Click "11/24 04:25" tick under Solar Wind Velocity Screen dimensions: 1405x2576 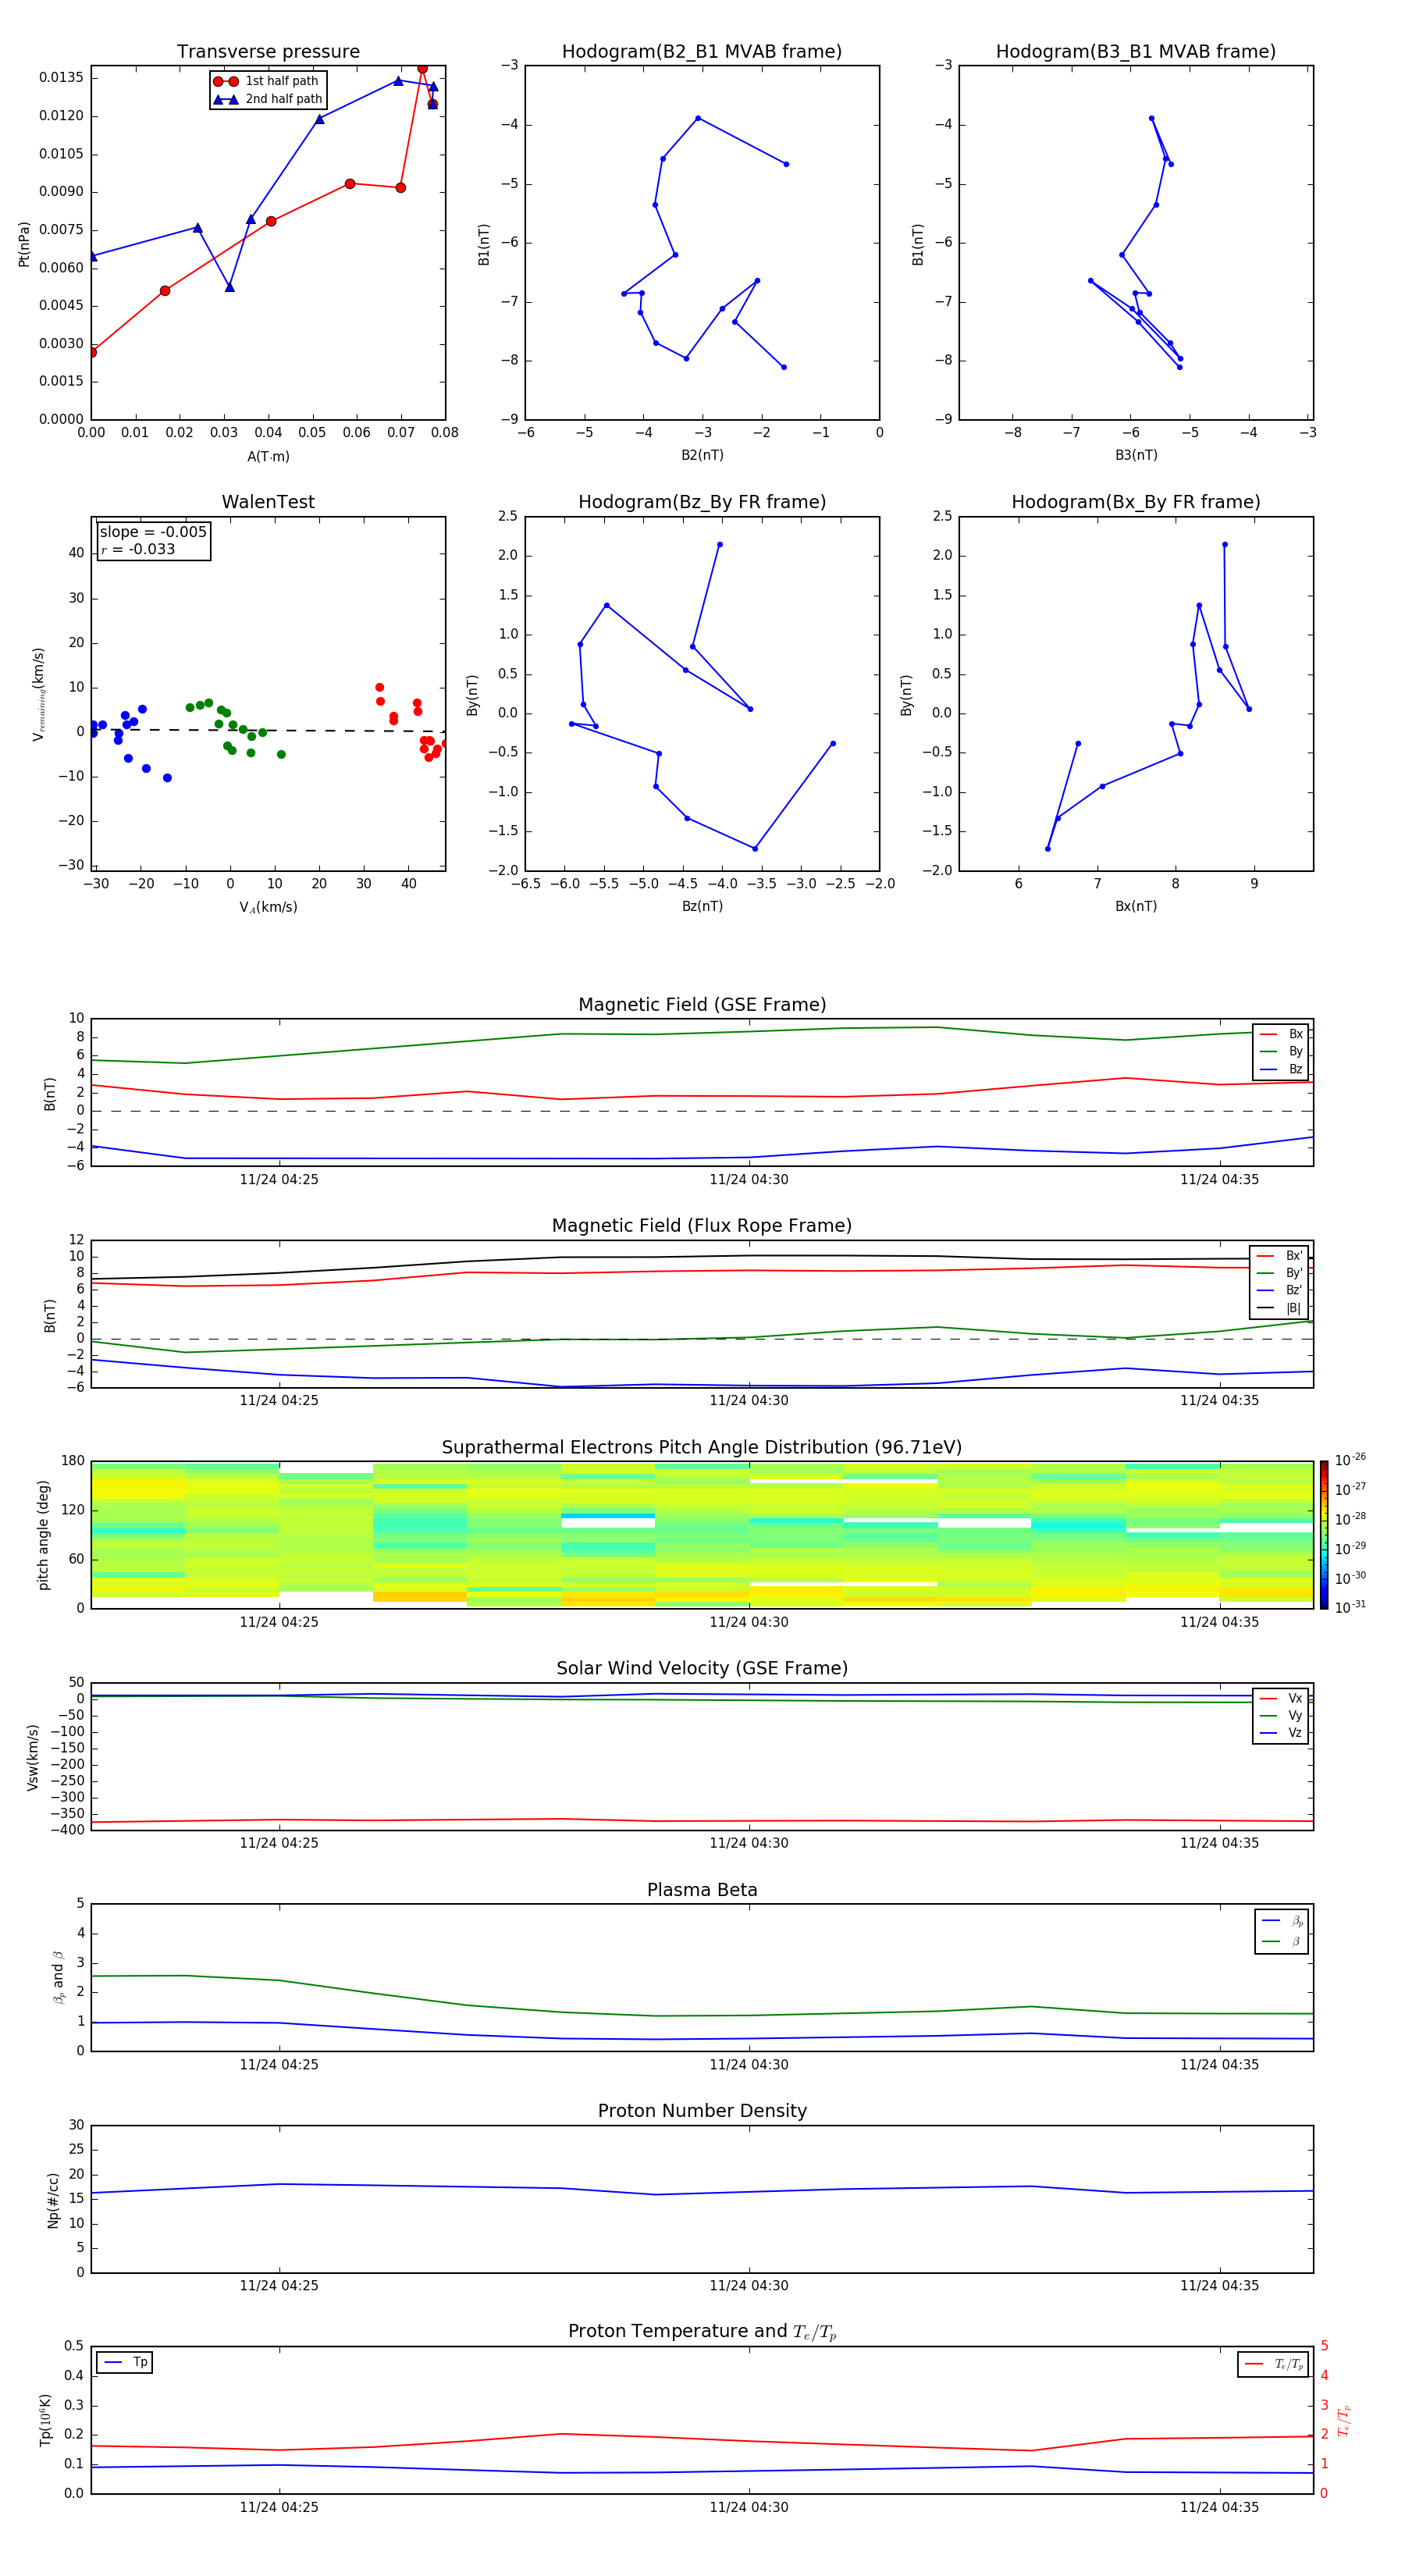(279, 1843)
